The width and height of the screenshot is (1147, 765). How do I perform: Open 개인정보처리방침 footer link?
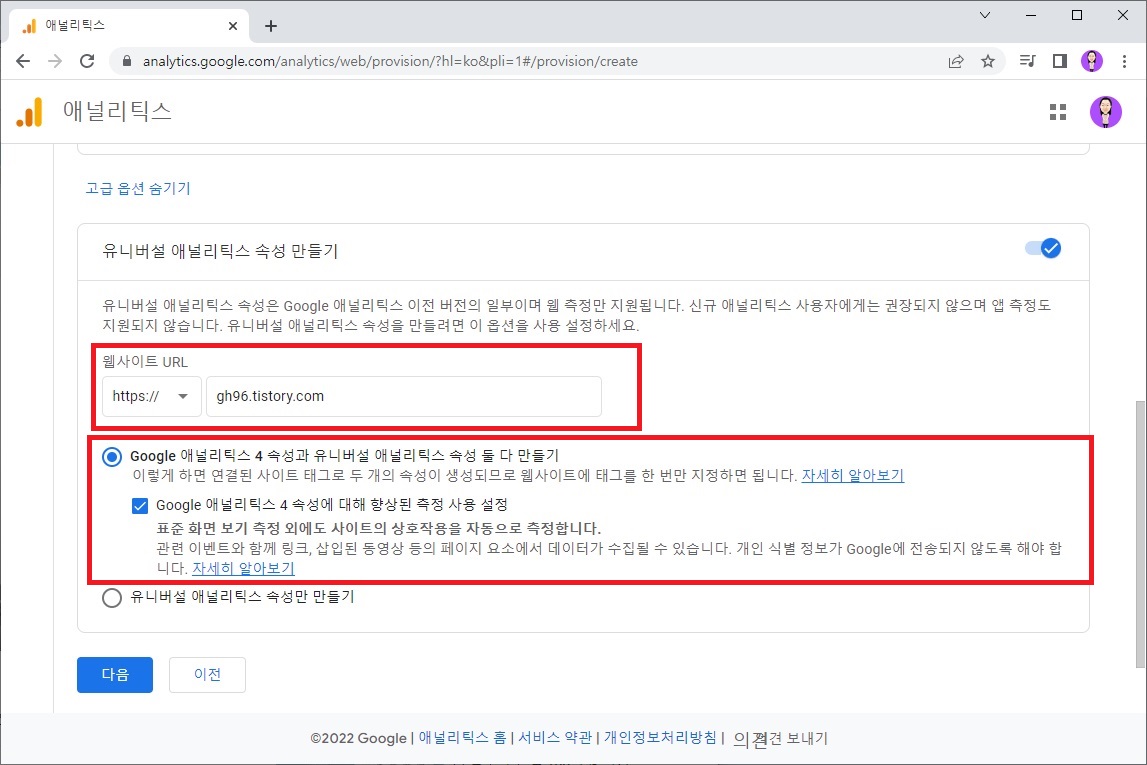pyautogui.click(x=661, y=738)
